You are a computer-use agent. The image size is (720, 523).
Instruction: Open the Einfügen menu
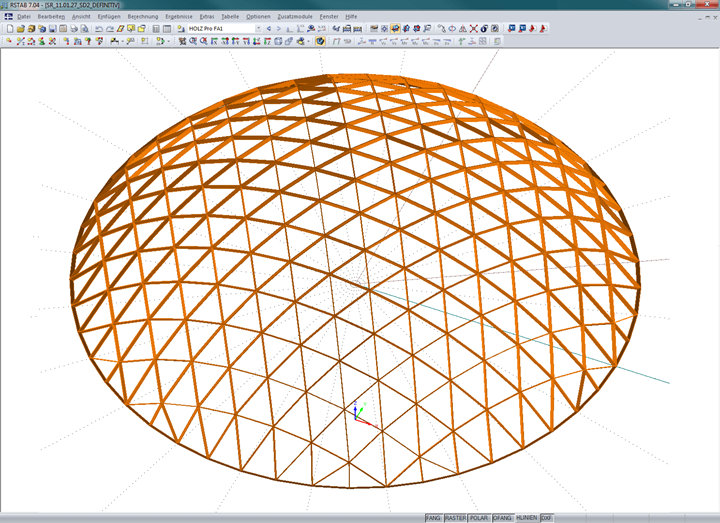pyautogui.click(x=109, y=17)
